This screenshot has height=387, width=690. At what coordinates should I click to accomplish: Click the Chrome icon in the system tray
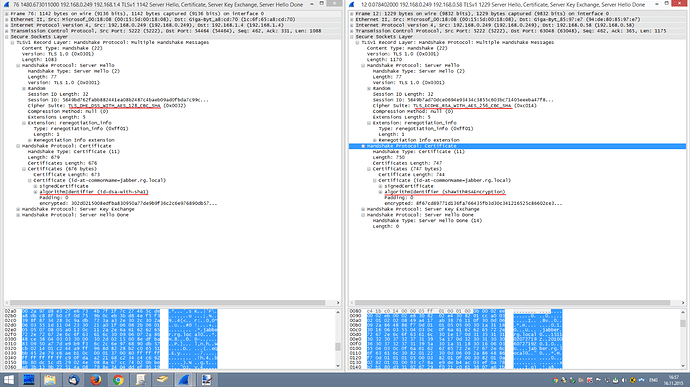(x=555, y=380)
